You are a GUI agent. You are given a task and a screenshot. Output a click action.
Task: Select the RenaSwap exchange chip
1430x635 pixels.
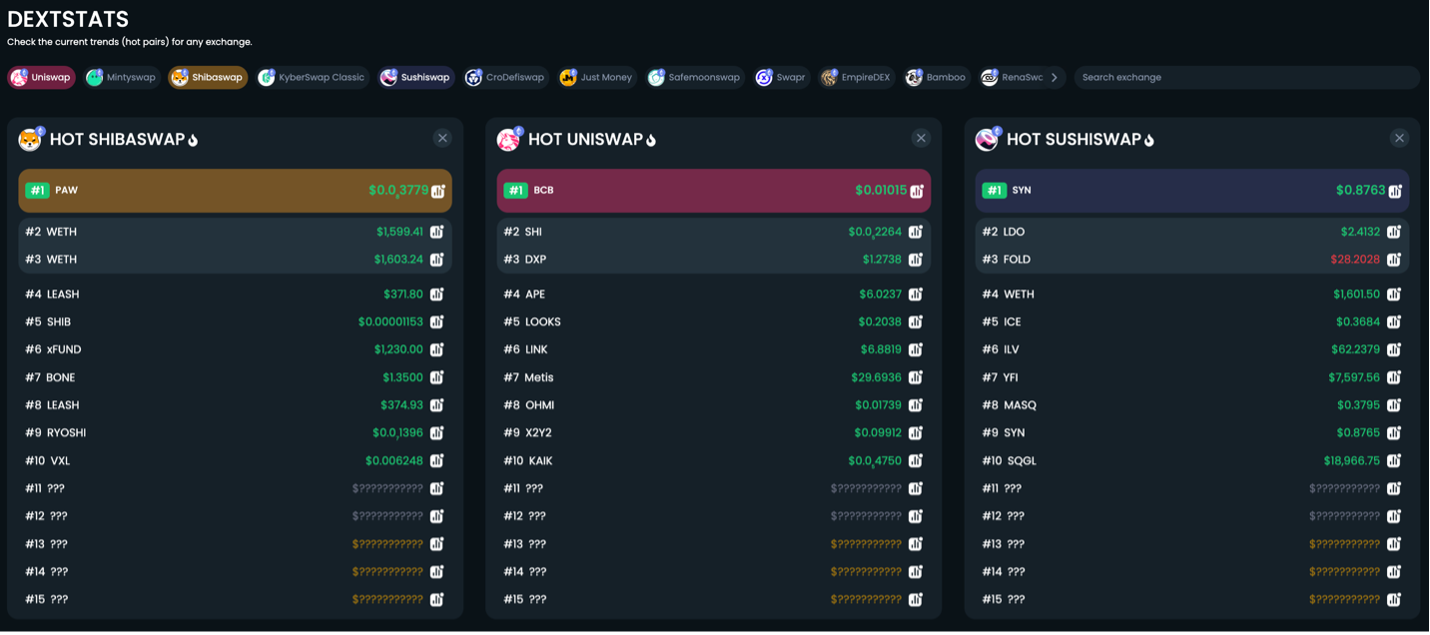pos(1012,77)
